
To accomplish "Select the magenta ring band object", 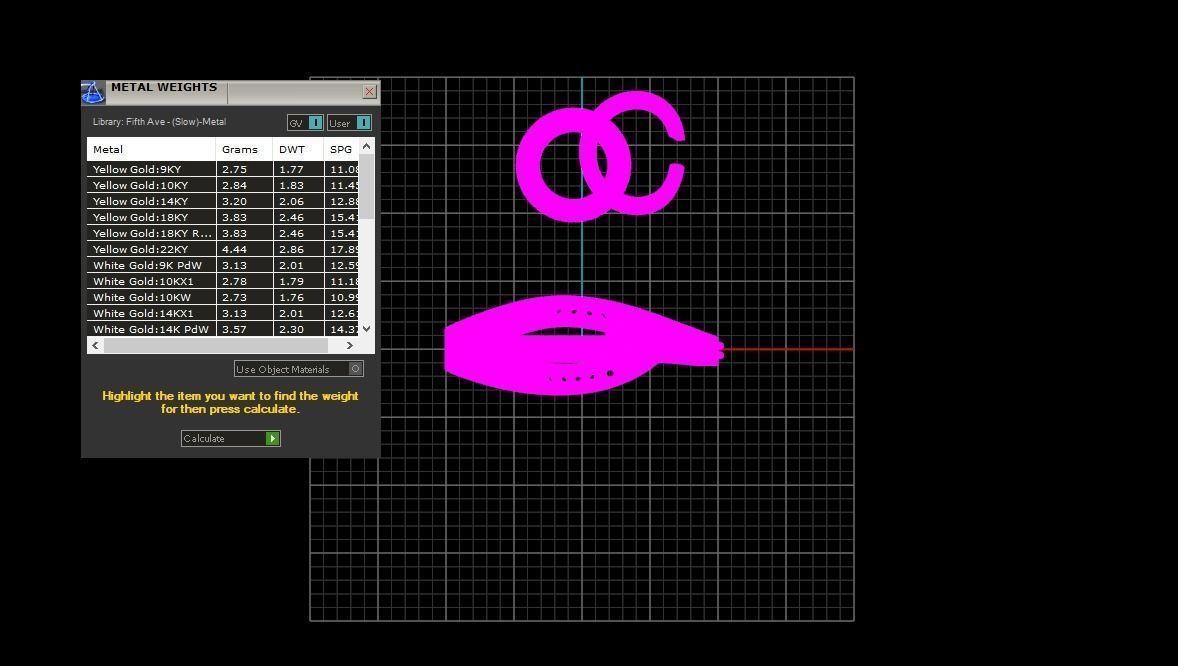I will (x=583, y=346).
